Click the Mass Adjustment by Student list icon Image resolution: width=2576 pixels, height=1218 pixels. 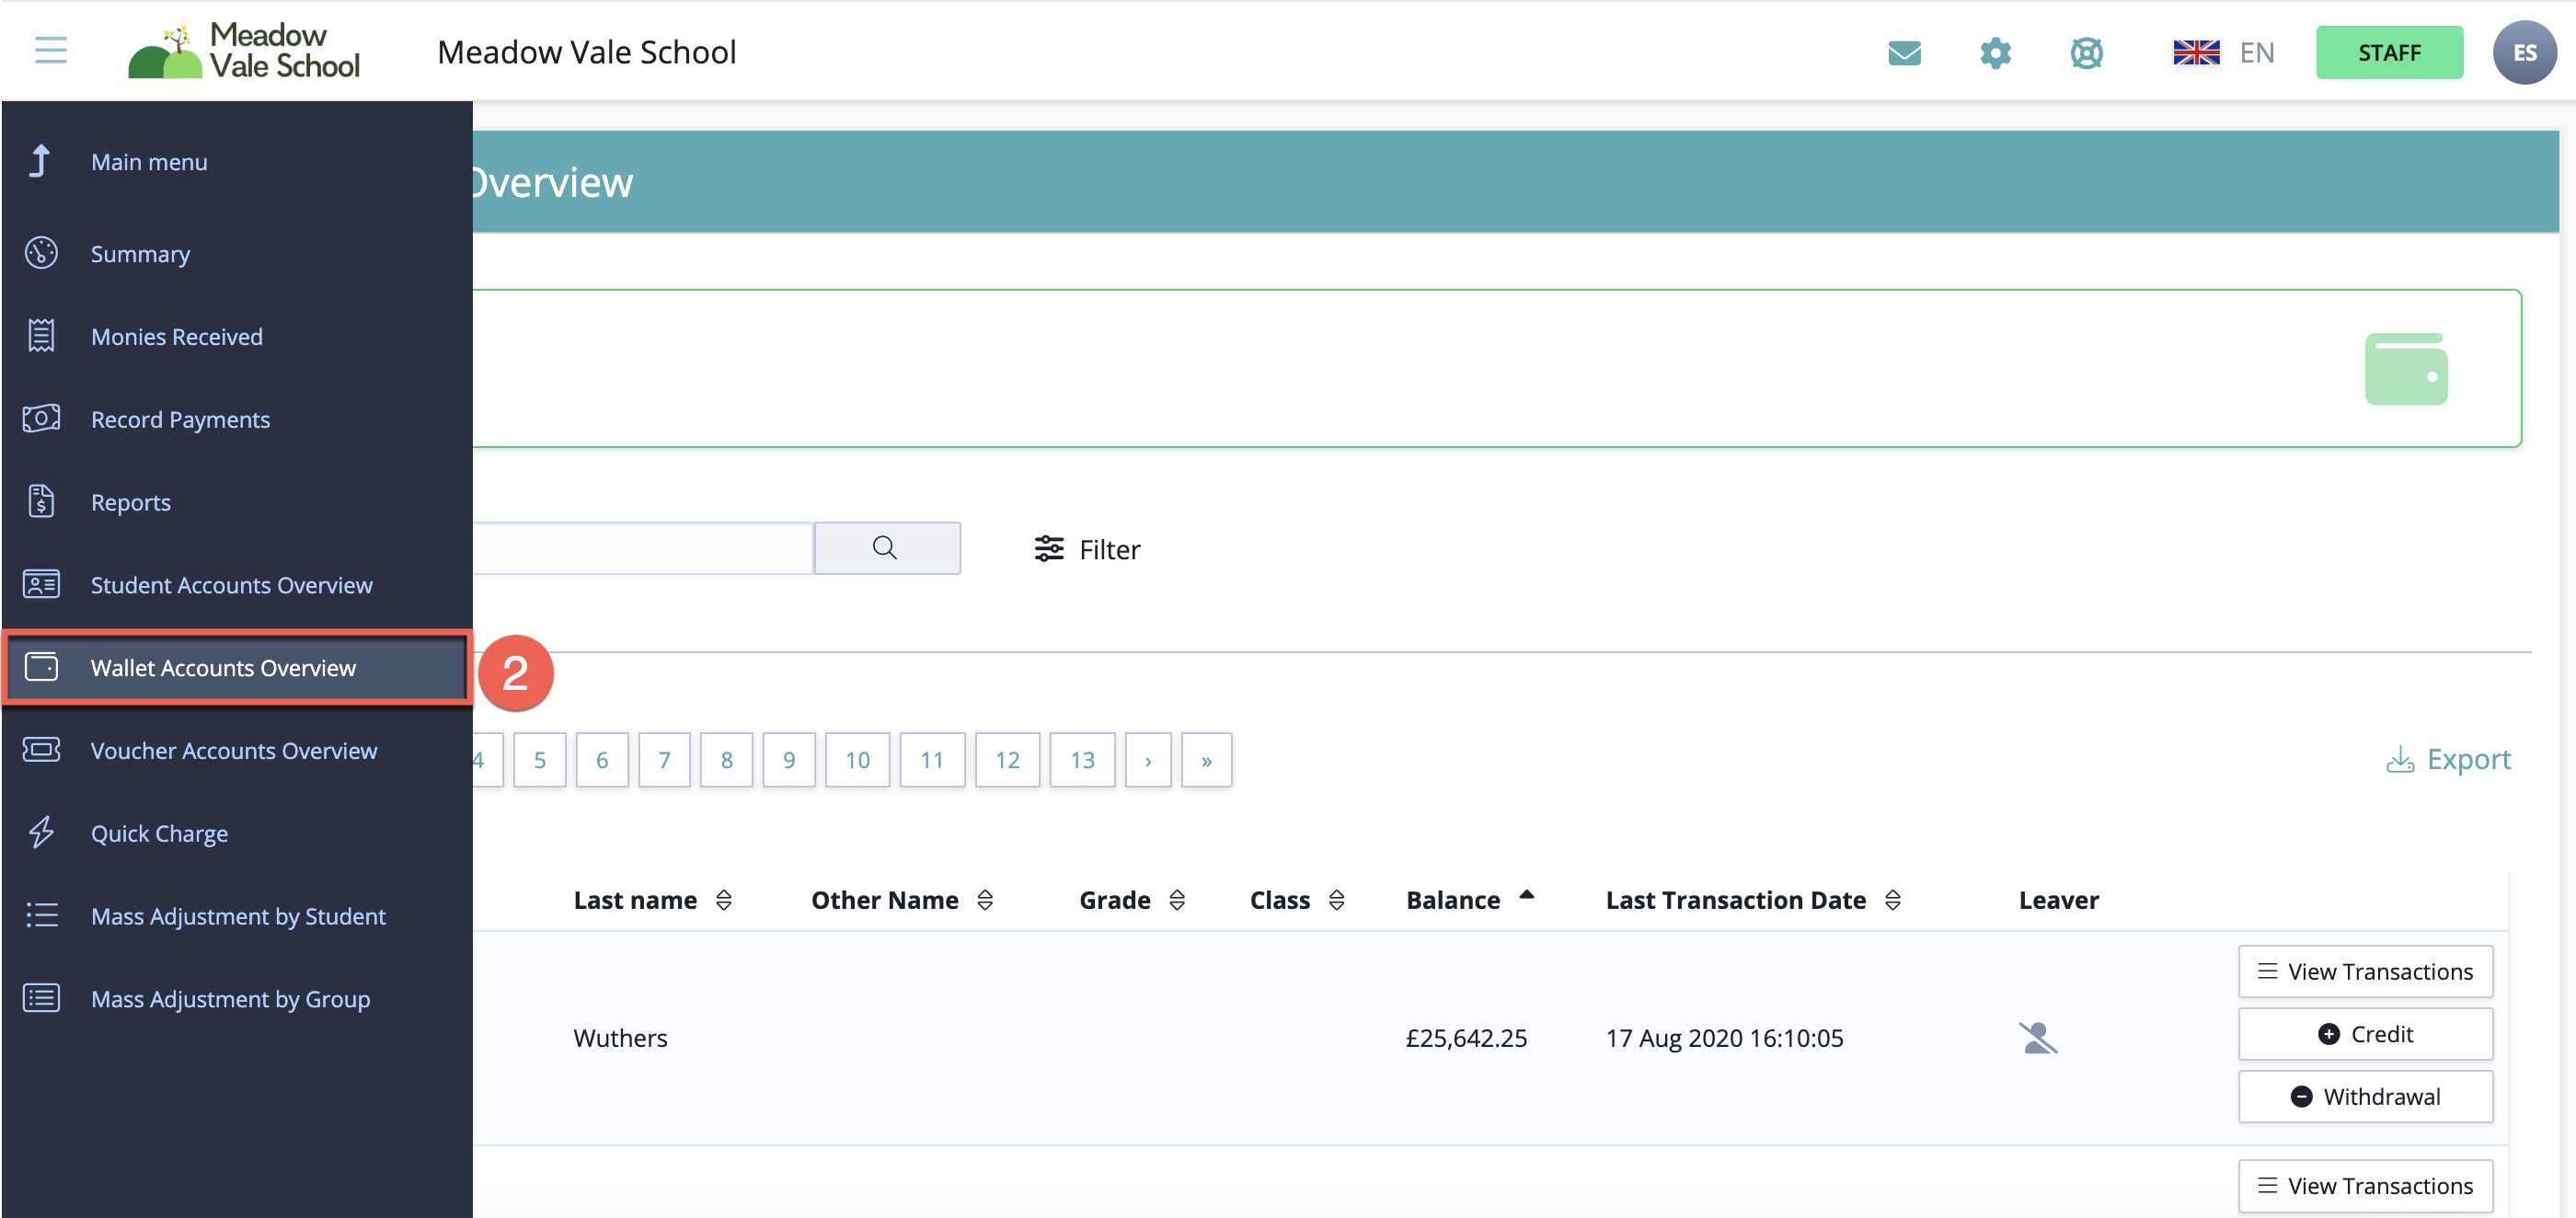tap(41, 915)
